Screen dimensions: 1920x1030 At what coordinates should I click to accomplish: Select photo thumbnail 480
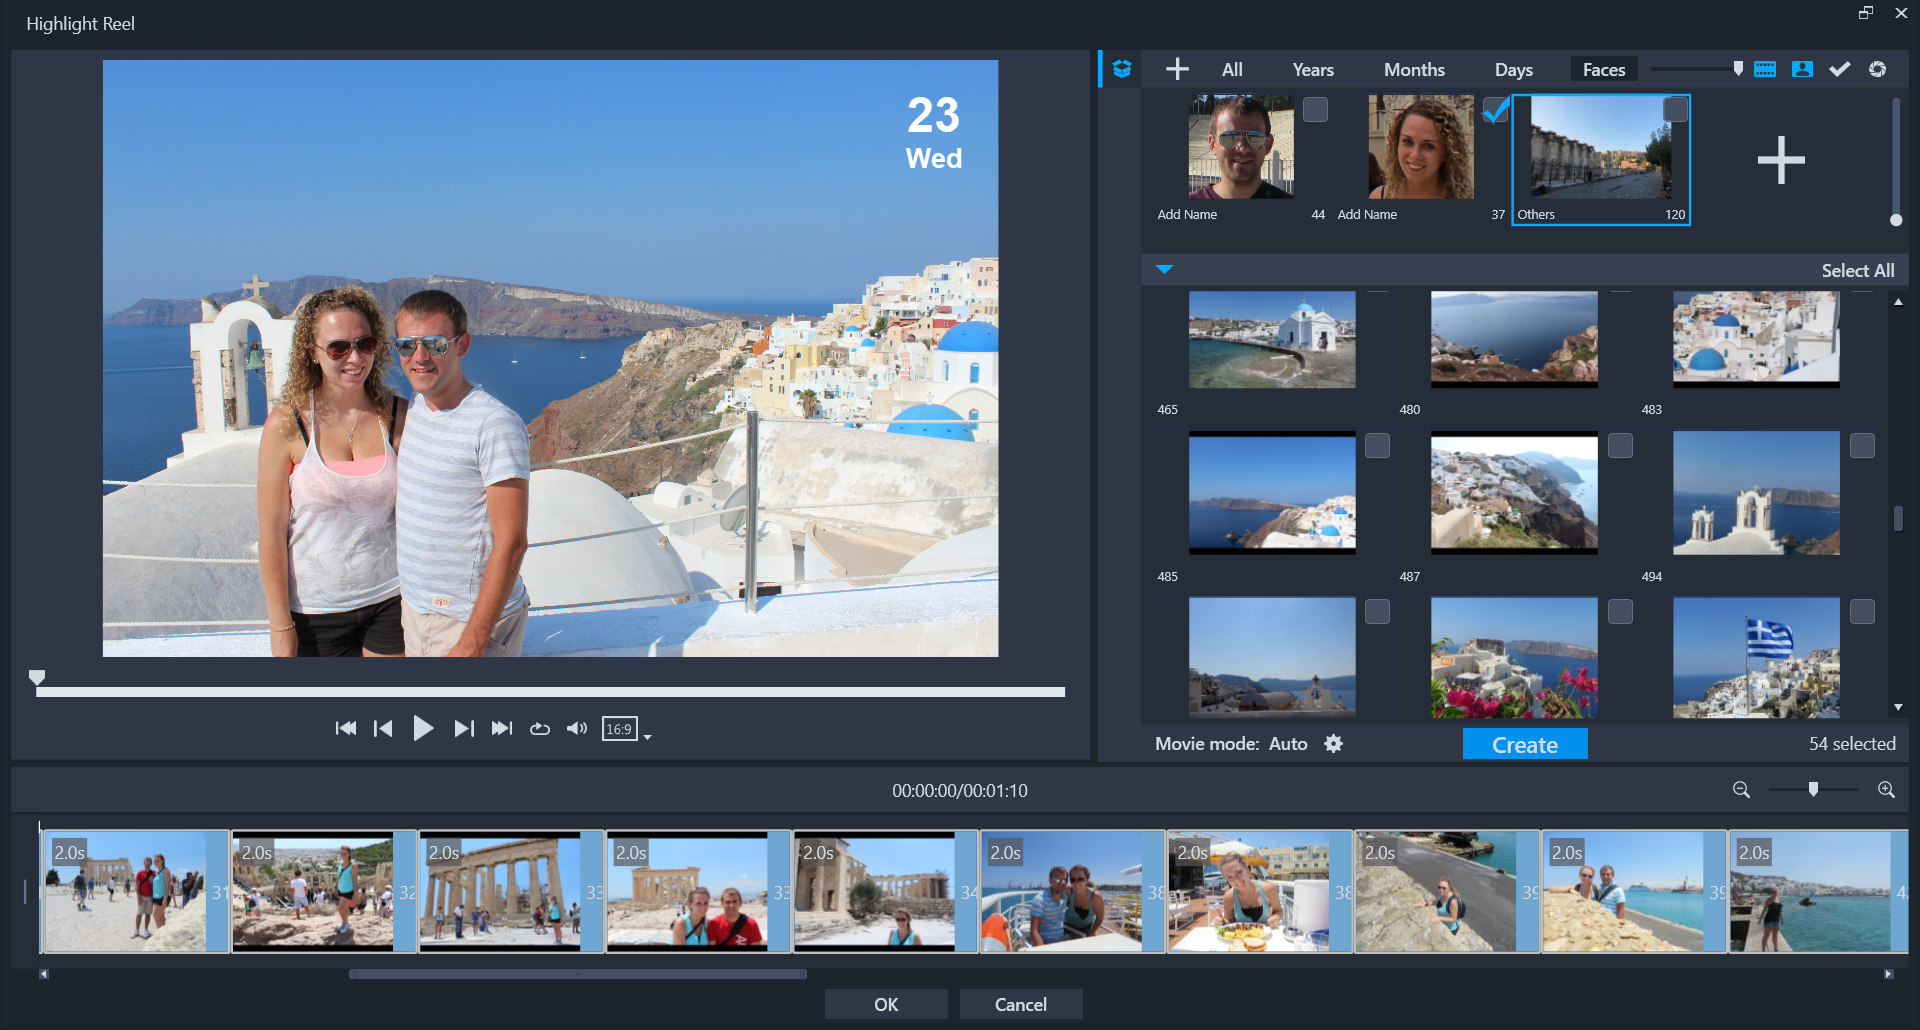[x=1514, y=340]
